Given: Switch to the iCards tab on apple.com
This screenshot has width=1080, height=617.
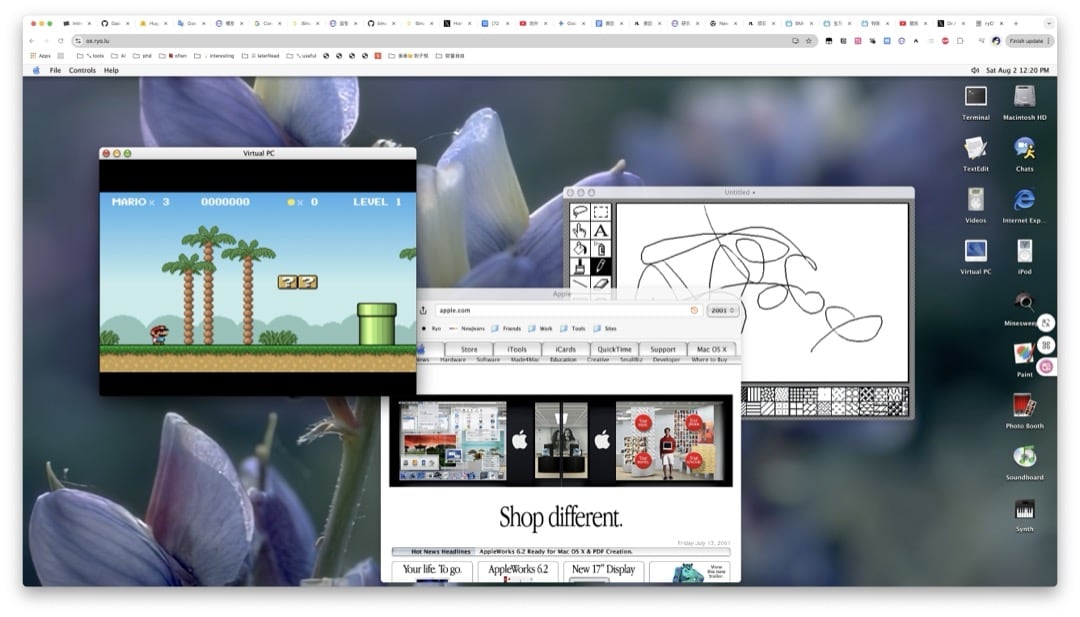Looking at the screenshot, I should click(x=565, y=349).
